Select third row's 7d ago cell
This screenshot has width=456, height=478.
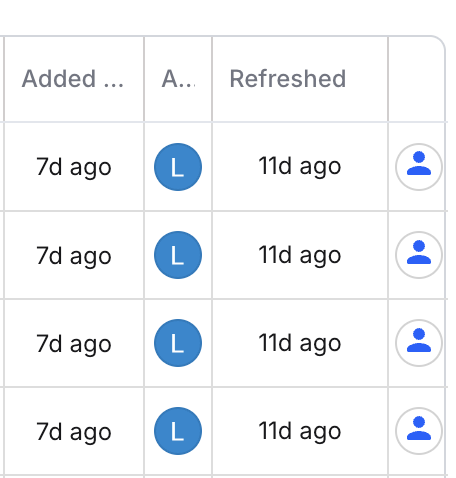[x=74, y=343]
